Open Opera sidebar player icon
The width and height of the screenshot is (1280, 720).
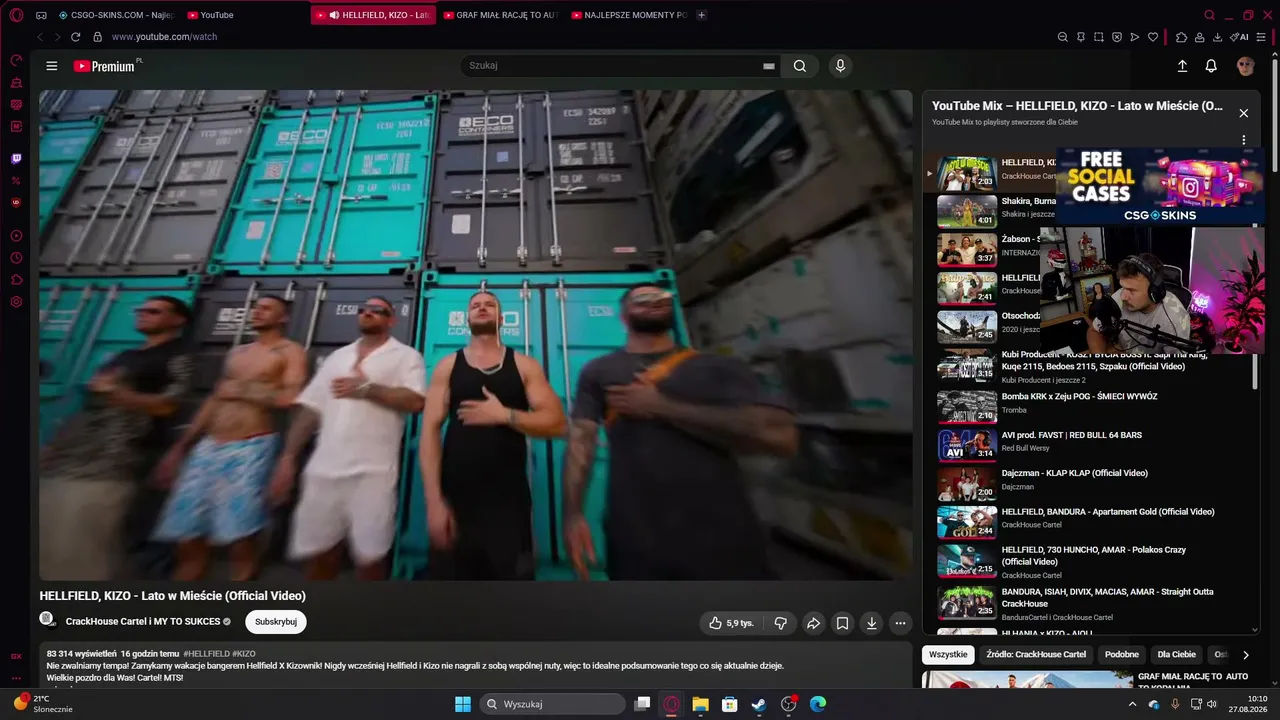coord(16,236)
